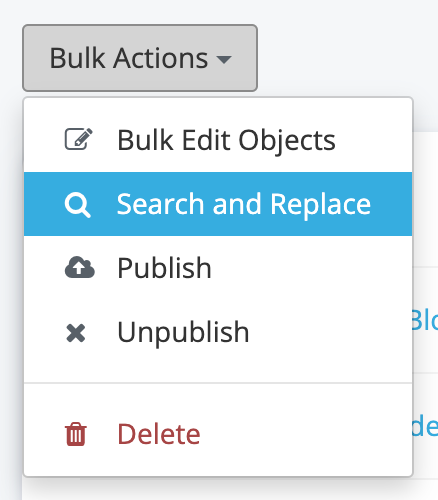Click the pencil-on-square Bulk Edit icon

(x=78, y=139)
